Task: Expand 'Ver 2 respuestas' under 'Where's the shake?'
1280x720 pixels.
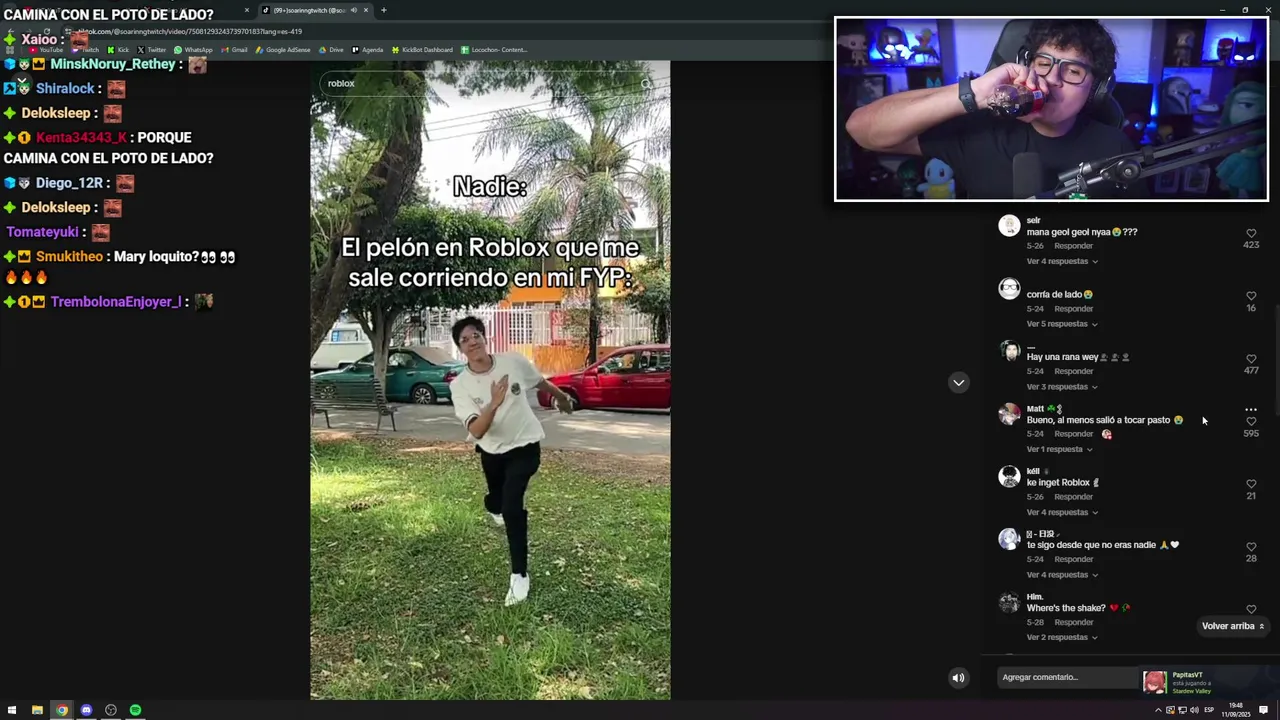Action: coord(1062,637)
